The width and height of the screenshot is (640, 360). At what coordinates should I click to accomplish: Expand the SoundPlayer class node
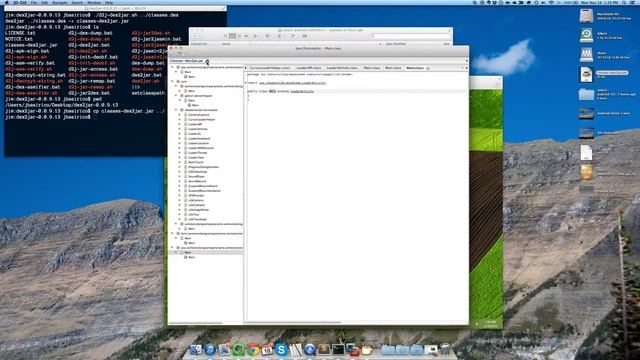click(180, 177)
